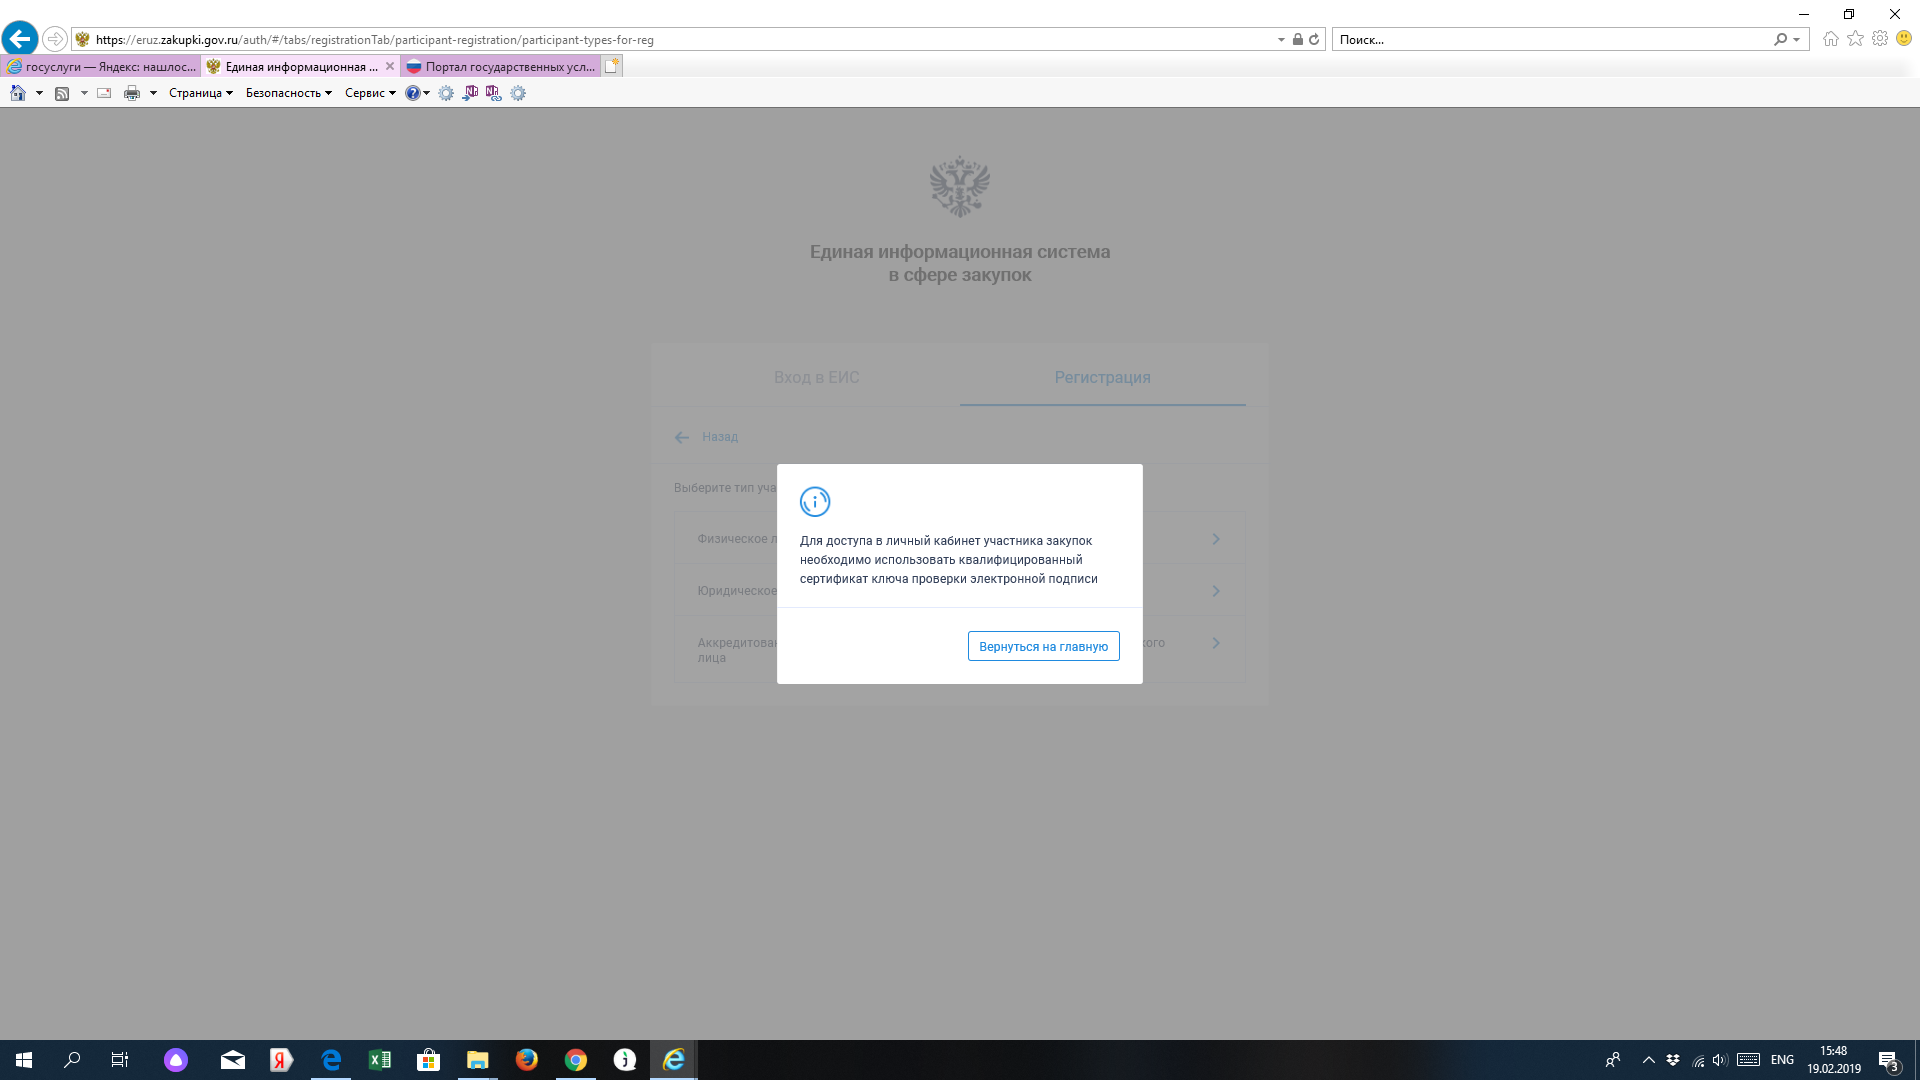Viewport: 1920px width, 1080px height.
Task: Open browser settings gear icon
Action: 1880,39
